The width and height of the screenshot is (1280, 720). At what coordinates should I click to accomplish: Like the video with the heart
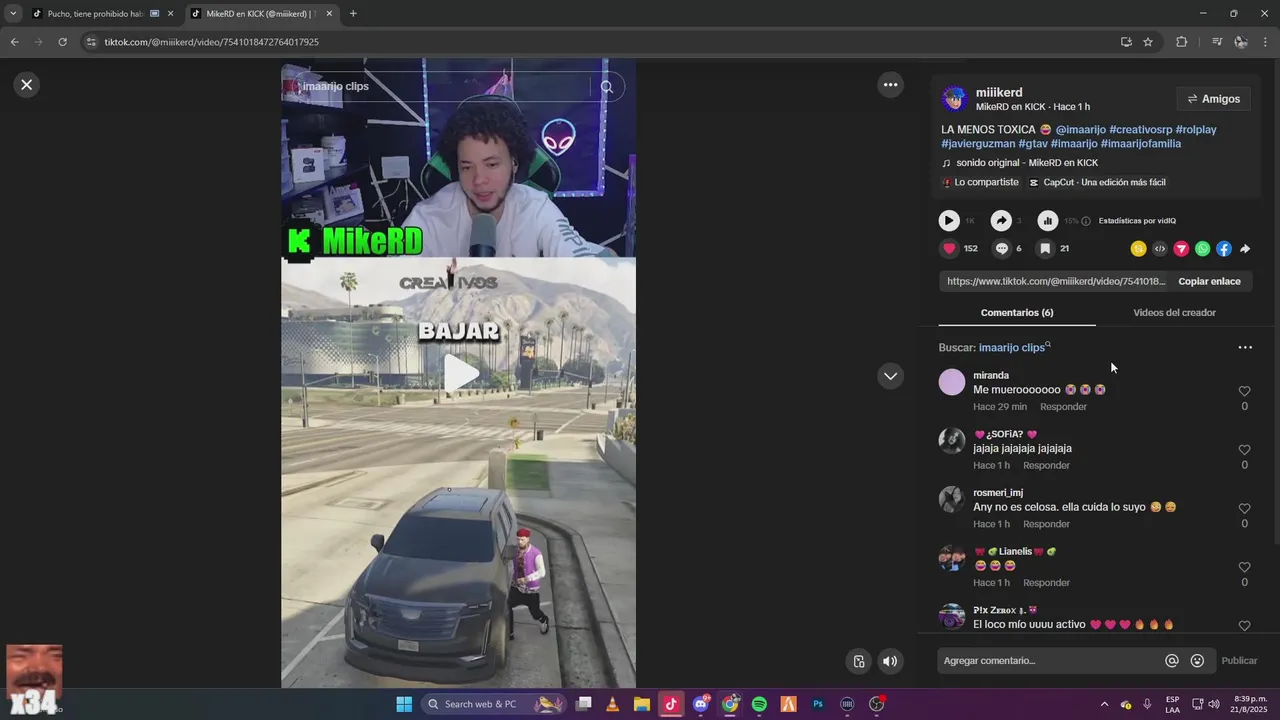click(x=949, y=249)
